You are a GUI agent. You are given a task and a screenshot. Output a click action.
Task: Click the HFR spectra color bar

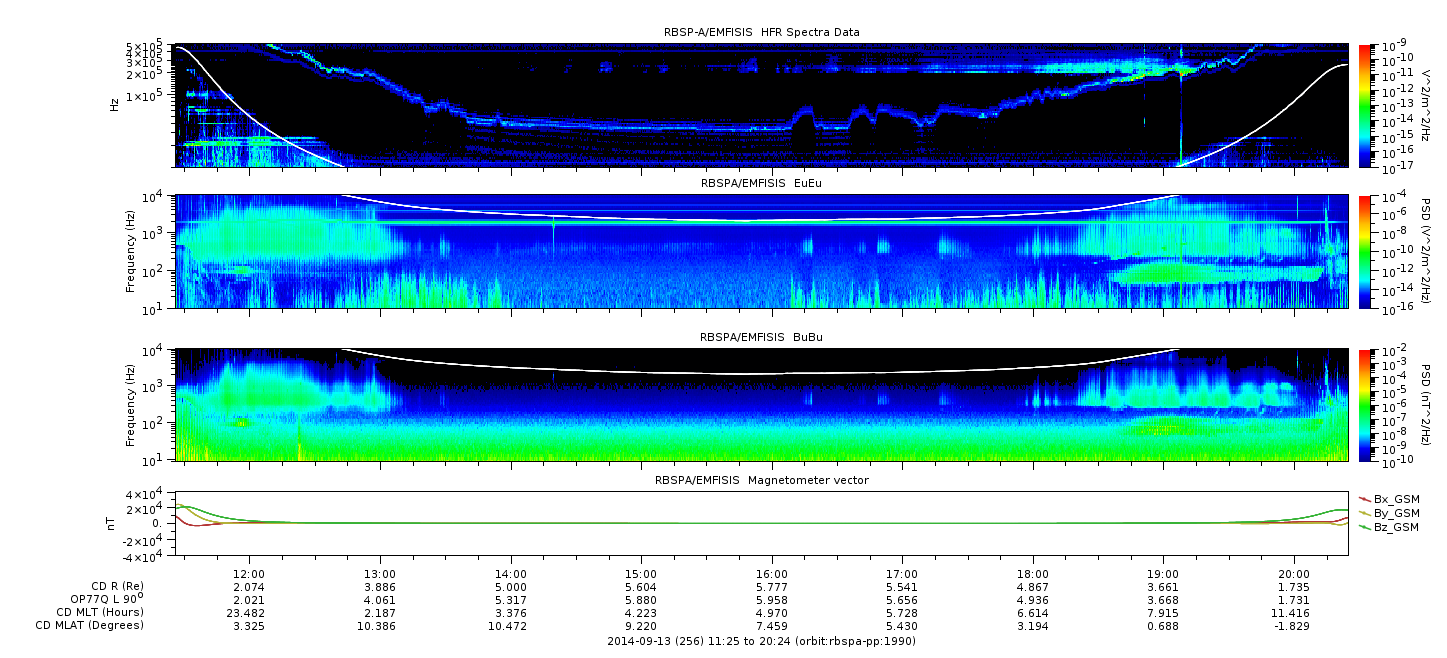[1364, 105]
